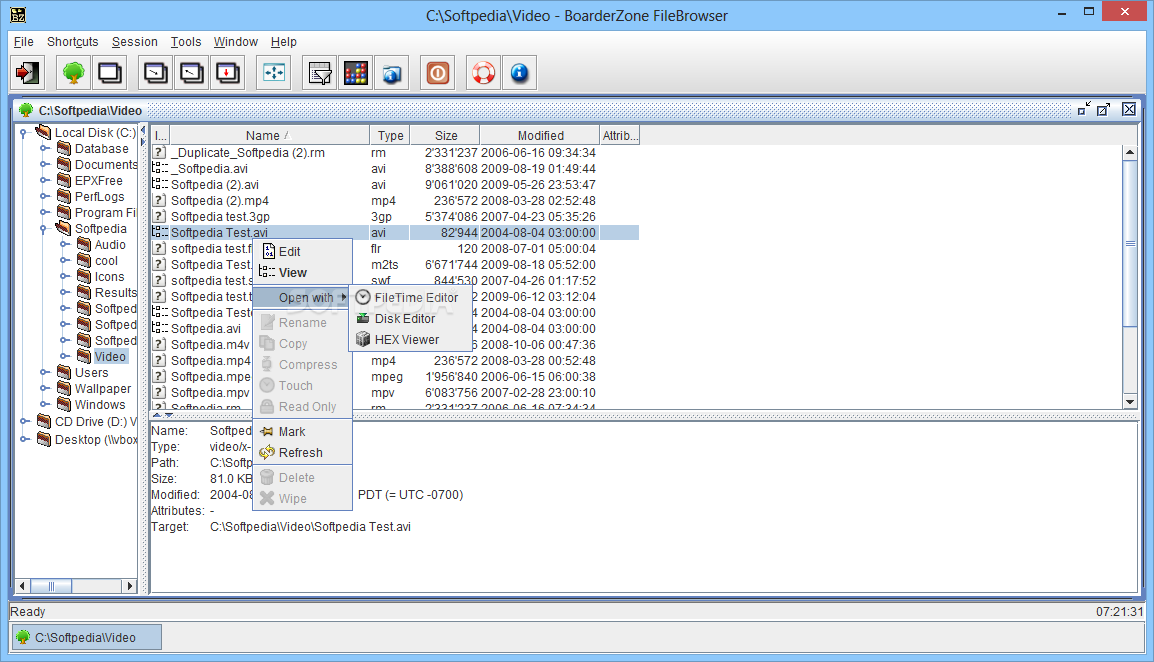Click the four-arrows expand toolbar icon
1154x662 pixels.
[x=274, y=73]
